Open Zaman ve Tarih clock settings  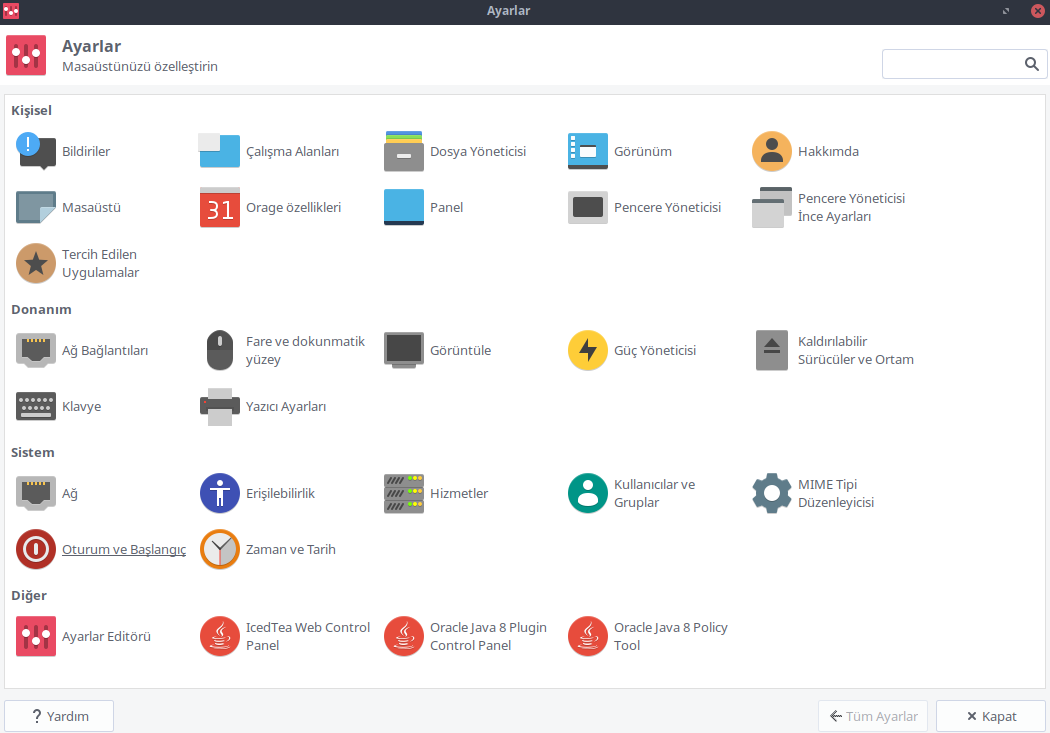(x=220, y=550)
